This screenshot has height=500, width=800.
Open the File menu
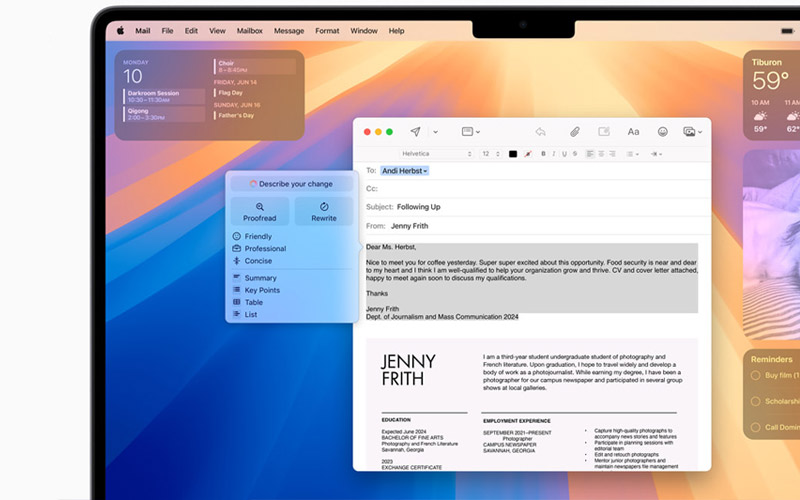click(x=167, y=31)
